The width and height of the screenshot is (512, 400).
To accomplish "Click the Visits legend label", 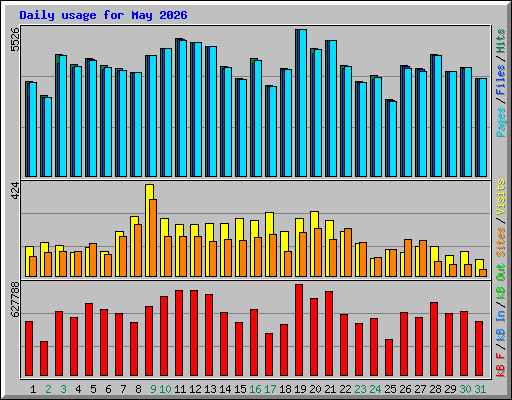I will 500,197.
